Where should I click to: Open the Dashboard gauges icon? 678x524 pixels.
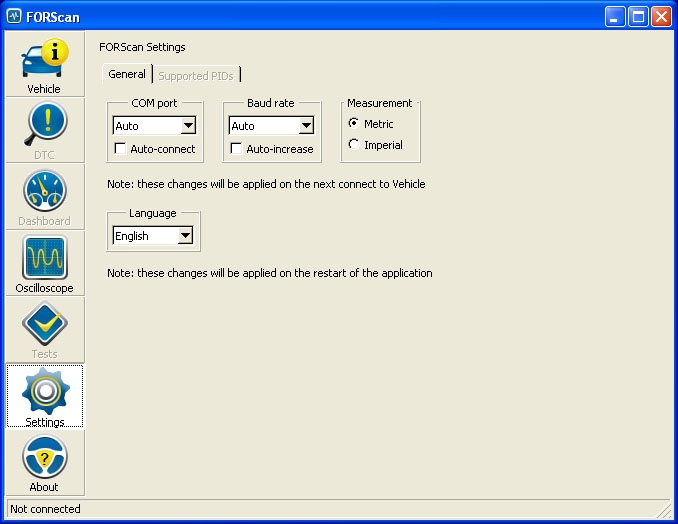[x=44, y=190]
